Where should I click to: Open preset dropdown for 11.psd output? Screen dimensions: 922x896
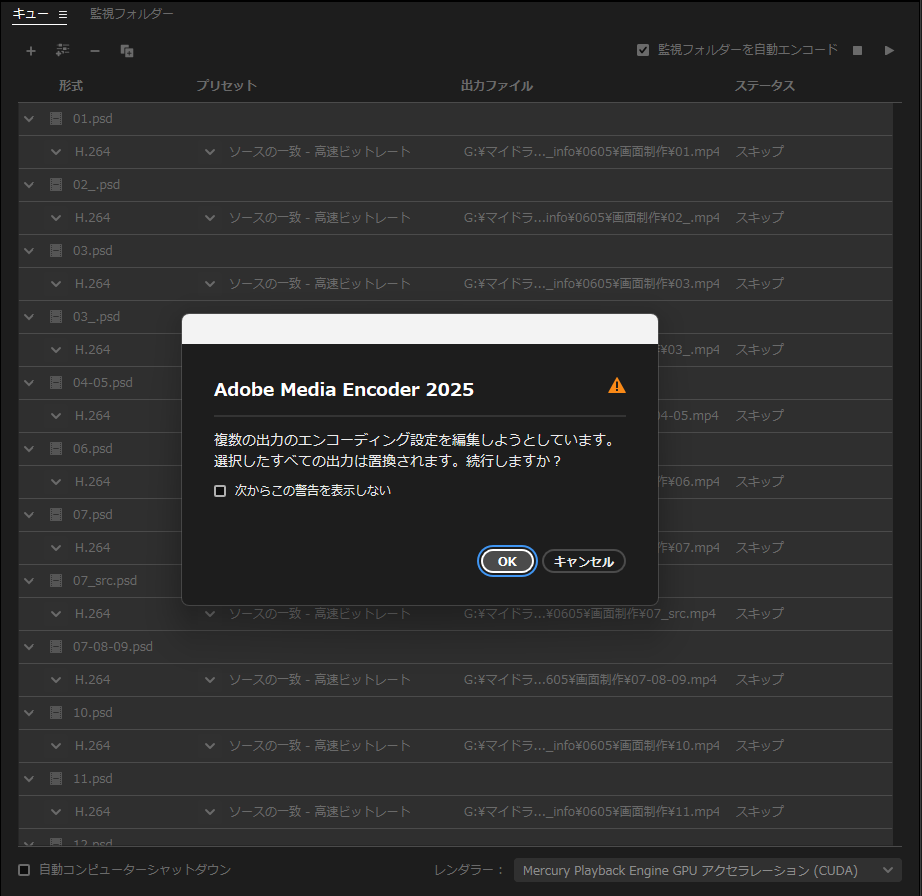tap(209, 812)
